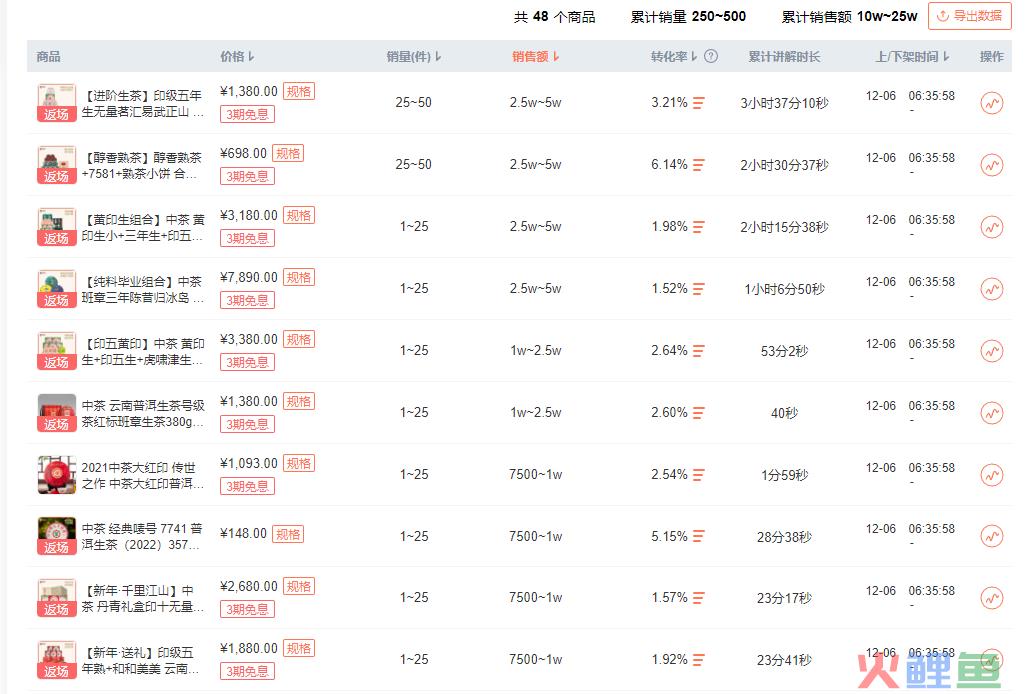Viewport: 1025px width, 694px height.
Task: Click the detail icon beside 1.92% conversion rate
Action: (698, 660)
